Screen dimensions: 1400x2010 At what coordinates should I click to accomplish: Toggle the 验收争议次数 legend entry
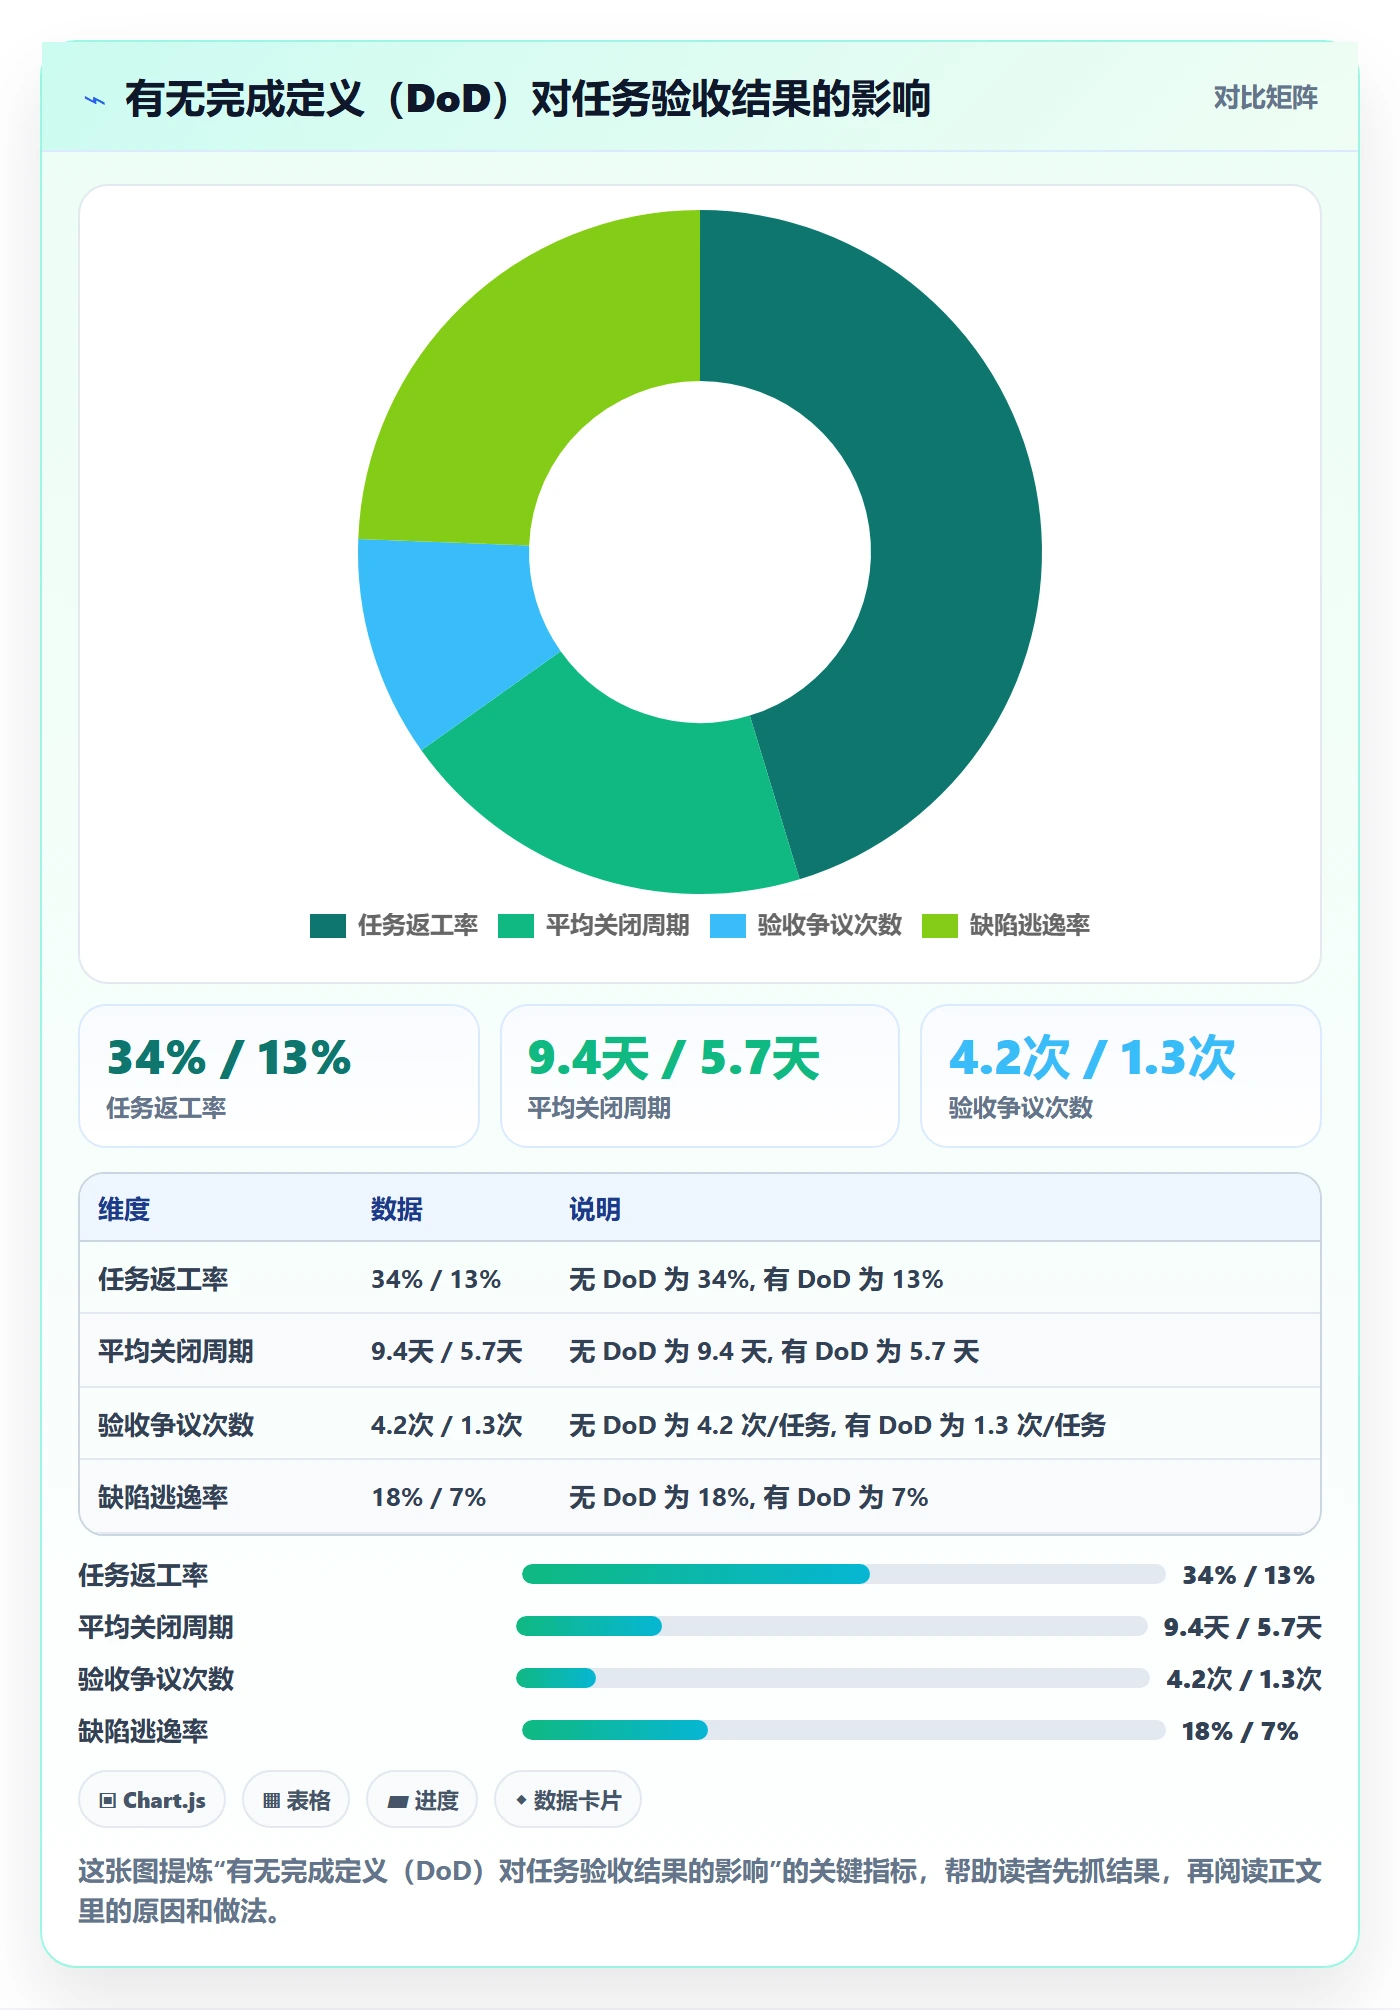(806, 925)
